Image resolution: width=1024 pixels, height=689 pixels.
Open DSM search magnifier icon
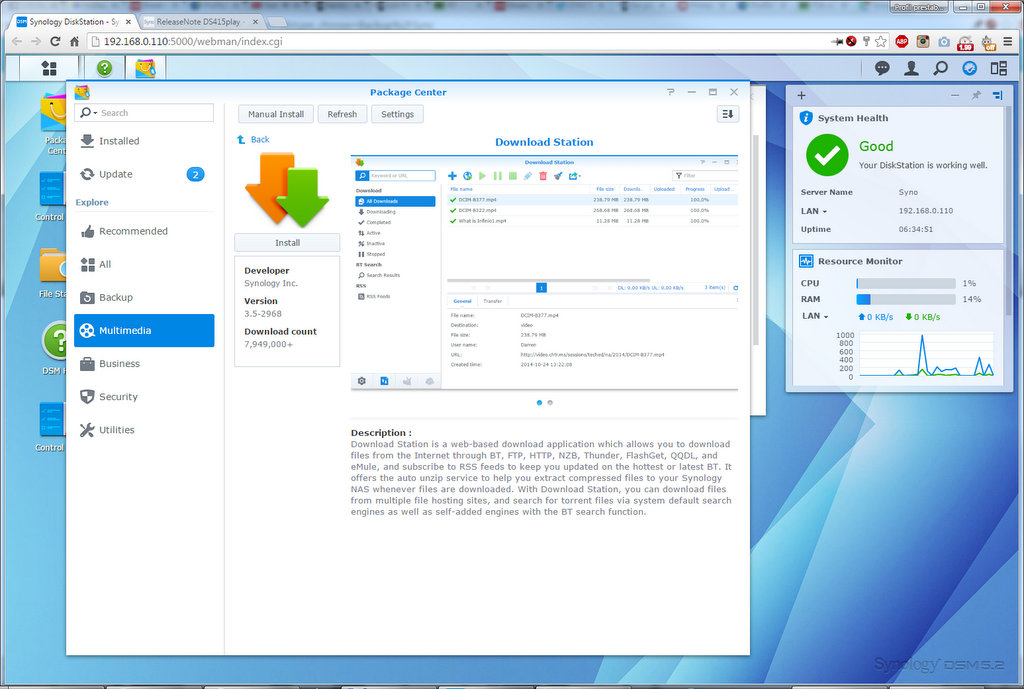(940, 68)
